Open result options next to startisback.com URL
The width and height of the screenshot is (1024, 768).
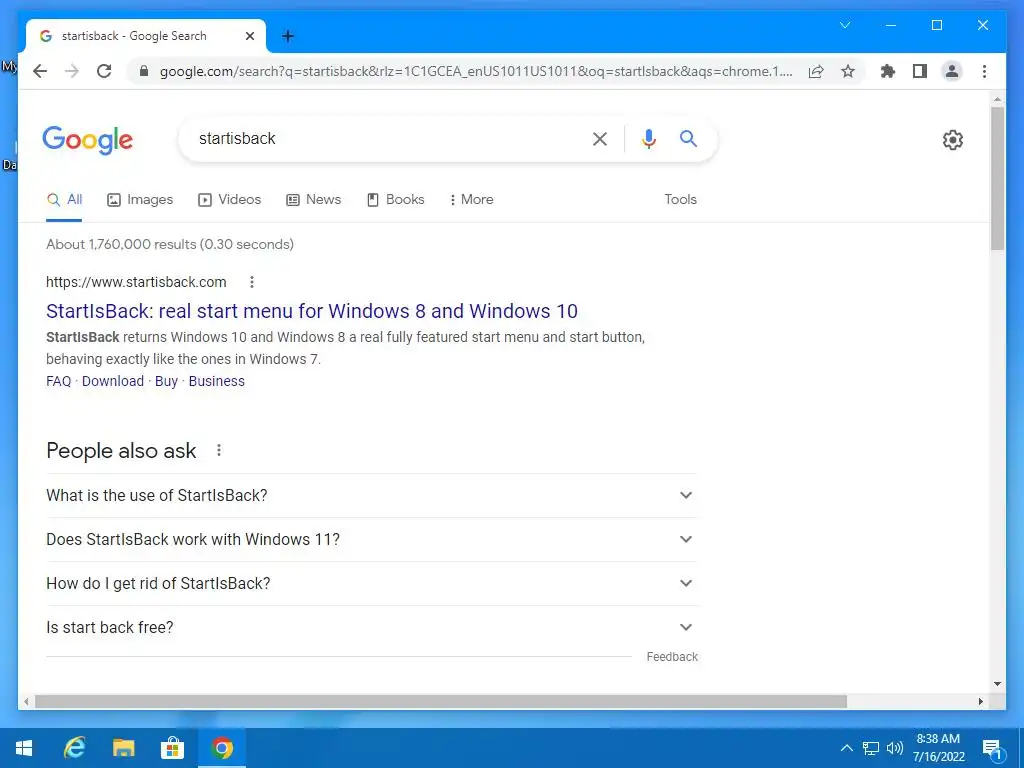[x=251, y=282]
